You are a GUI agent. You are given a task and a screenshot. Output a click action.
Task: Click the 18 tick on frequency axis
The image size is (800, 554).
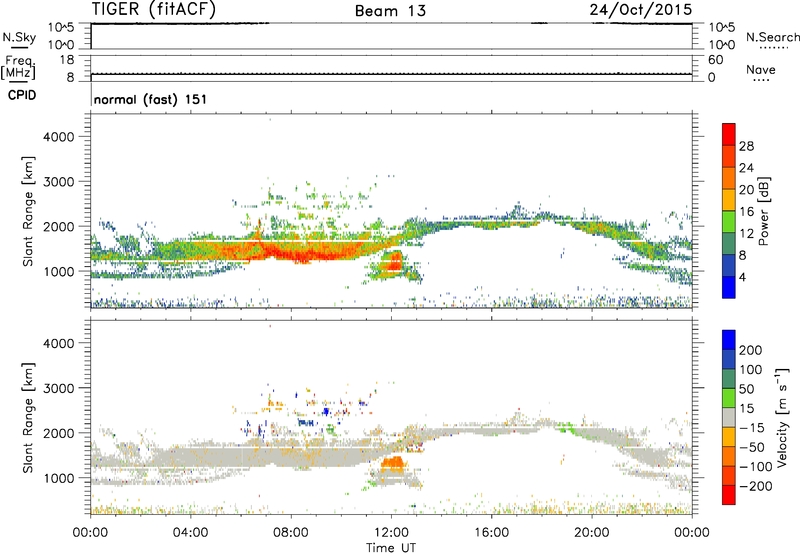pyautogui.click(x=67, y=60)
